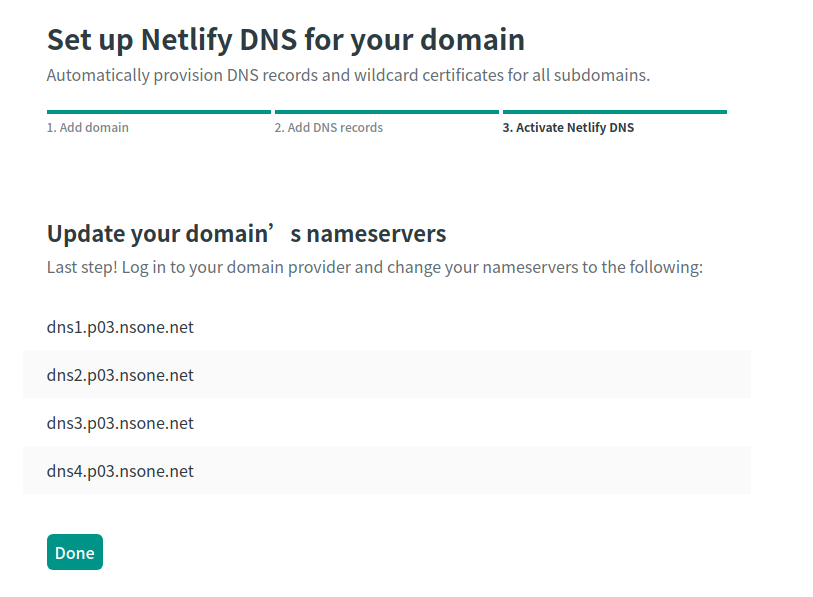Viewport: 813px width, 597px height.
Task: Click the highlighted dns2 nameserver row
Action: pyautogui.click(x=397, y=375)
